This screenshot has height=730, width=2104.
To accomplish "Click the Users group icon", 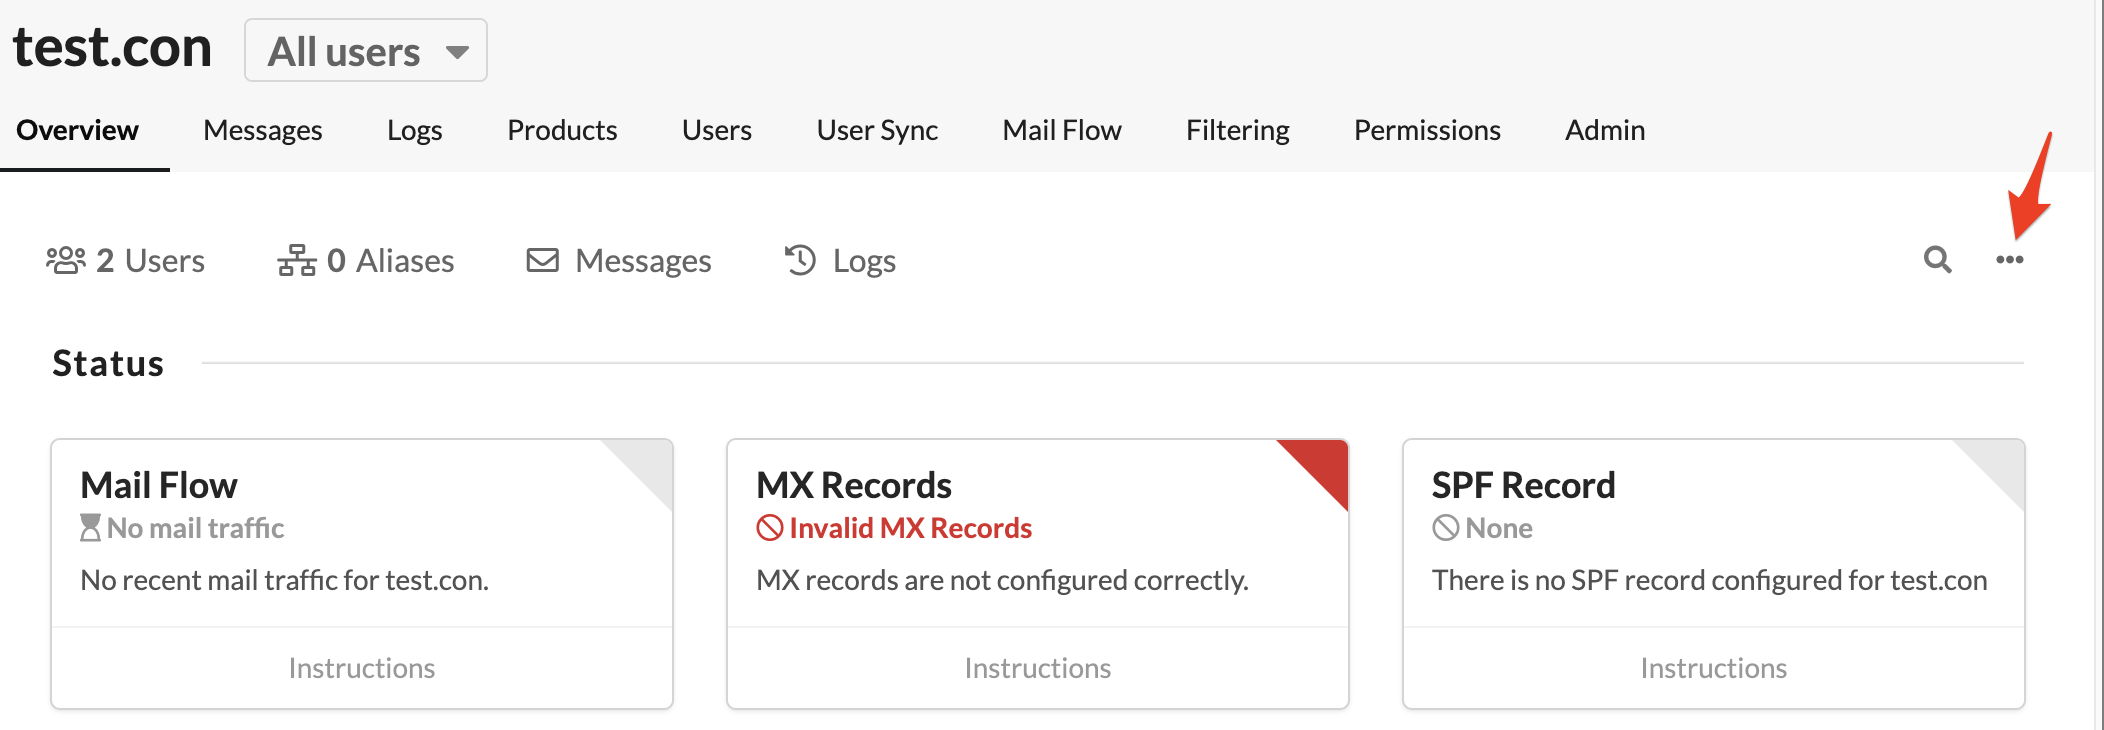I will [x=66, y=260].
